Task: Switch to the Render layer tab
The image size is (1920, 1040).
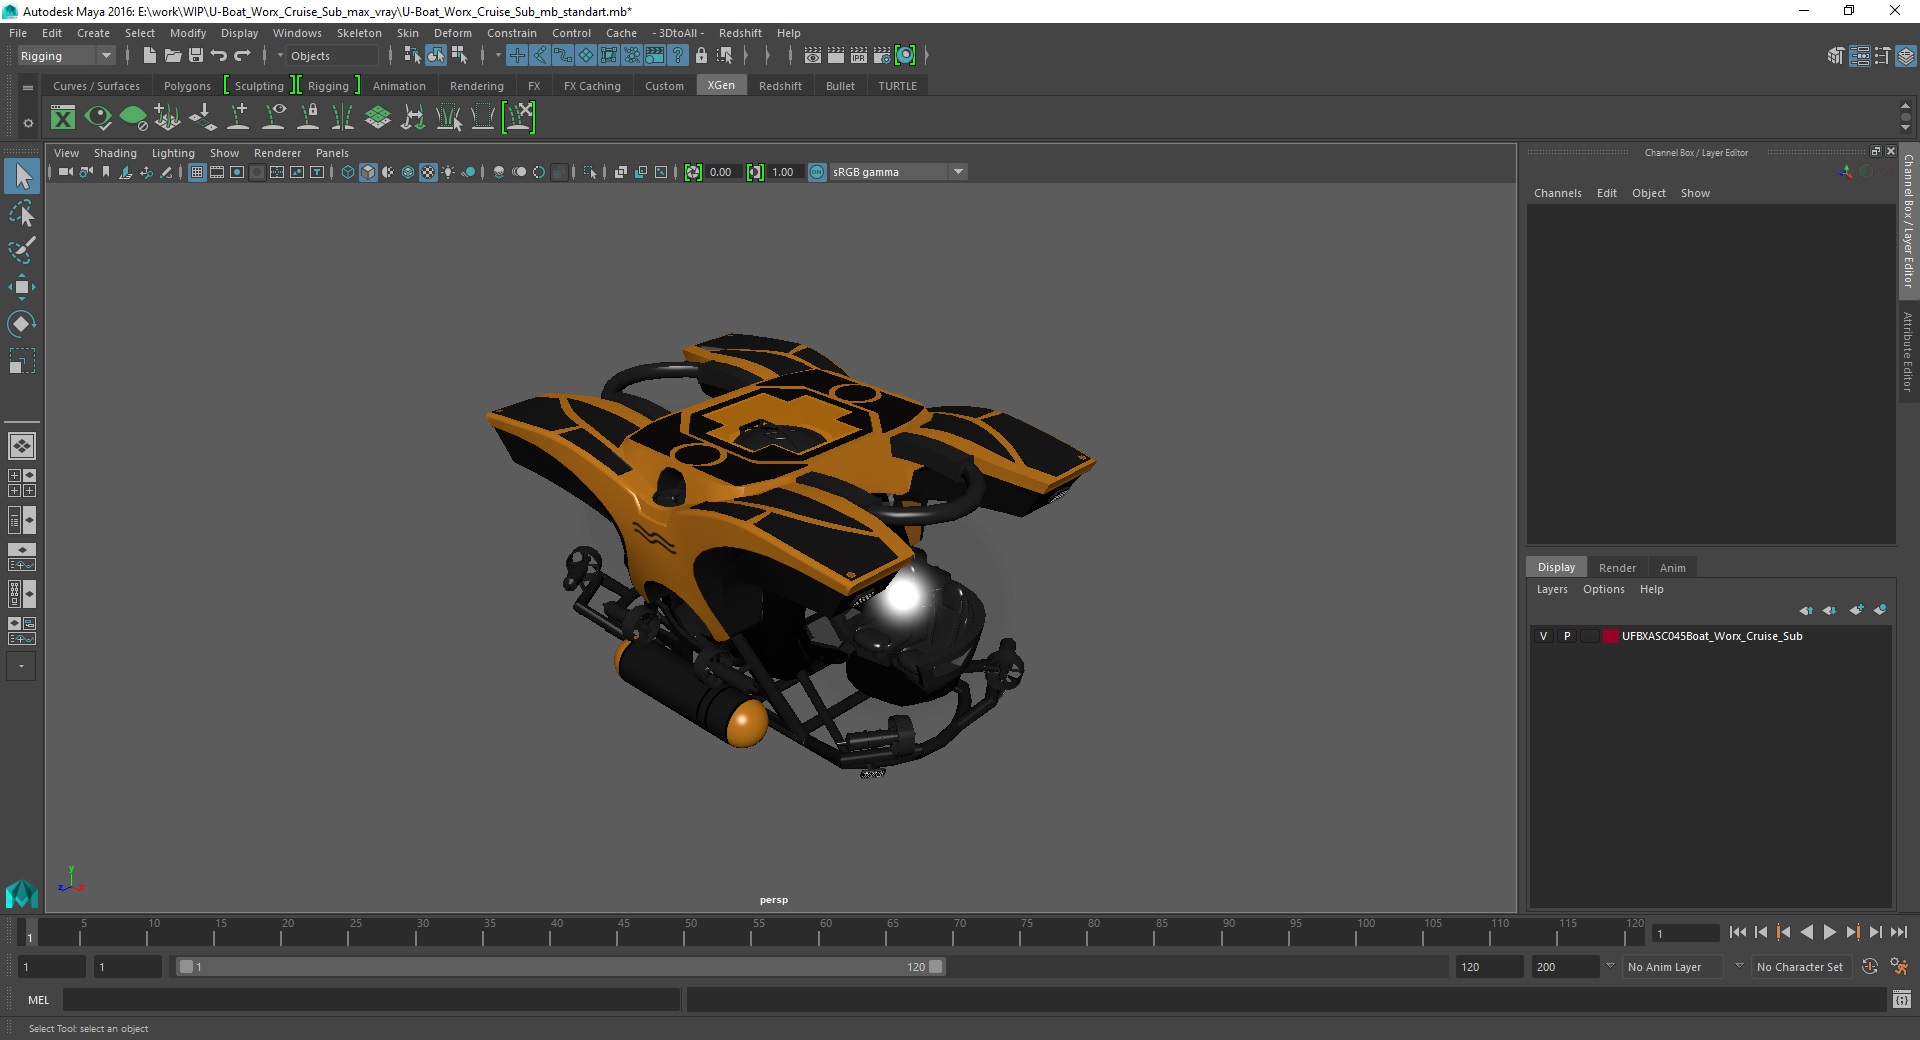Action: tap(1617, 567)
